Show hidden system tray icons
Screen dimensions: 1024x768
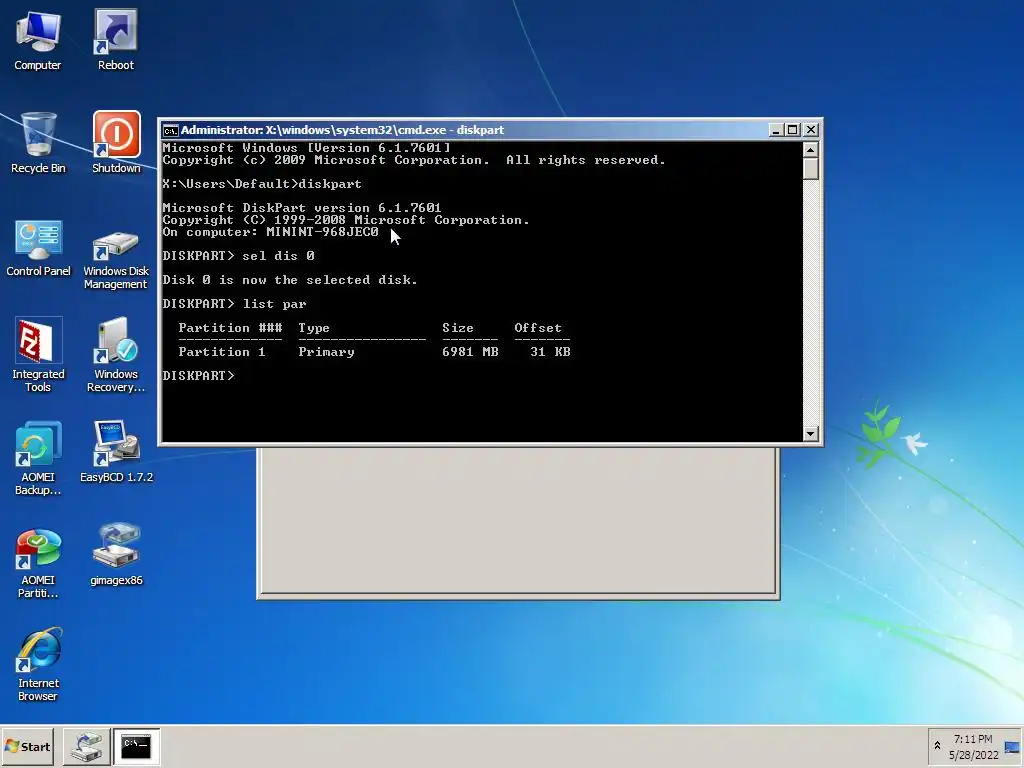tap(937, 746)
